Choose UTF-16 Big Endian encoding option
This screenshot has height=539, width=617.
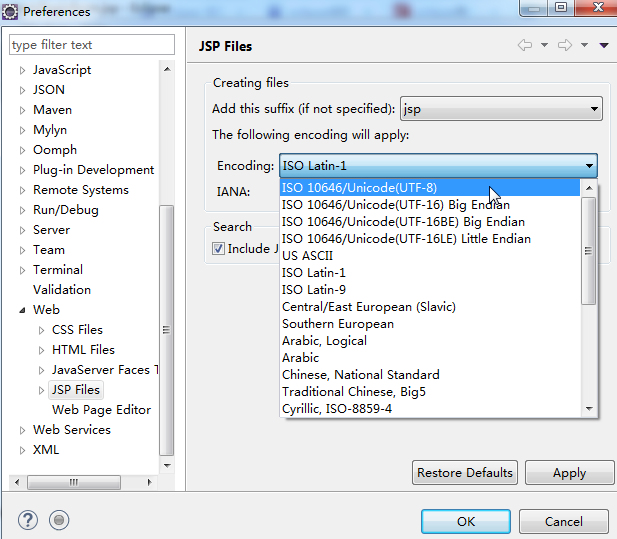click(x=430, y=205)
